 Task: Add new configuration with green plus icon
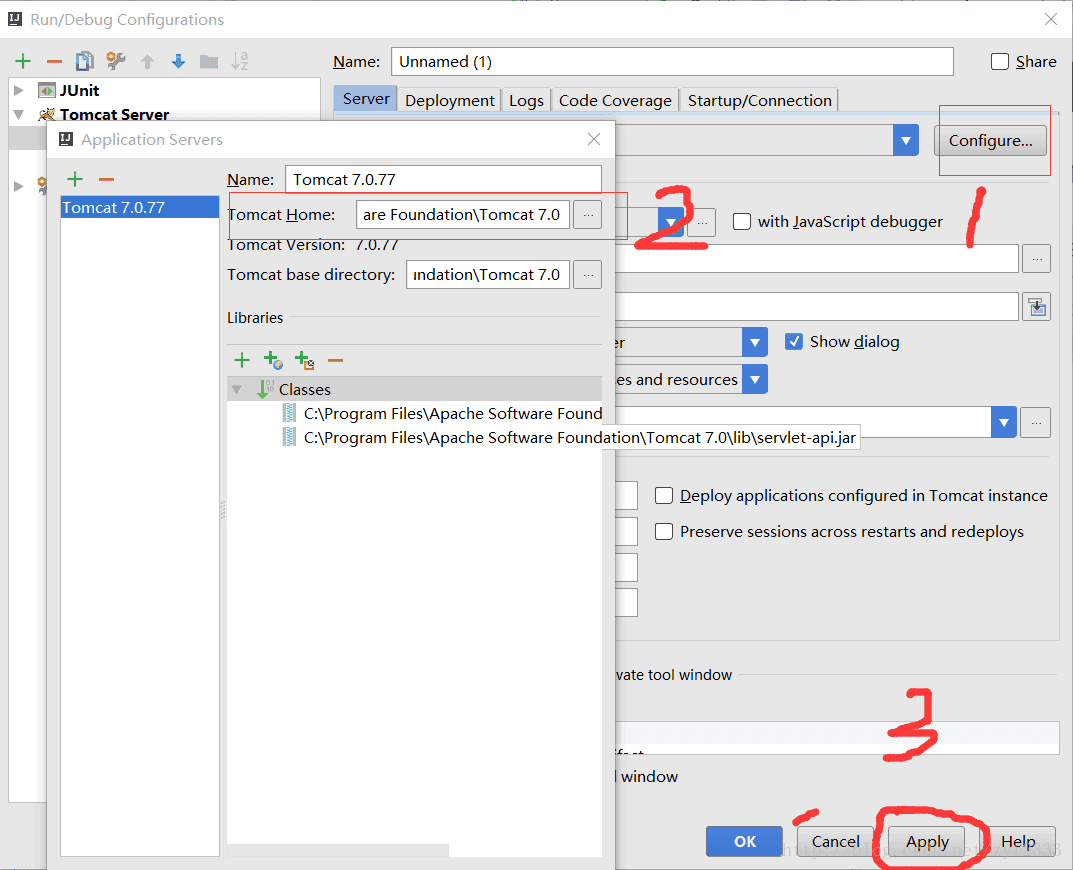(23, 62)
